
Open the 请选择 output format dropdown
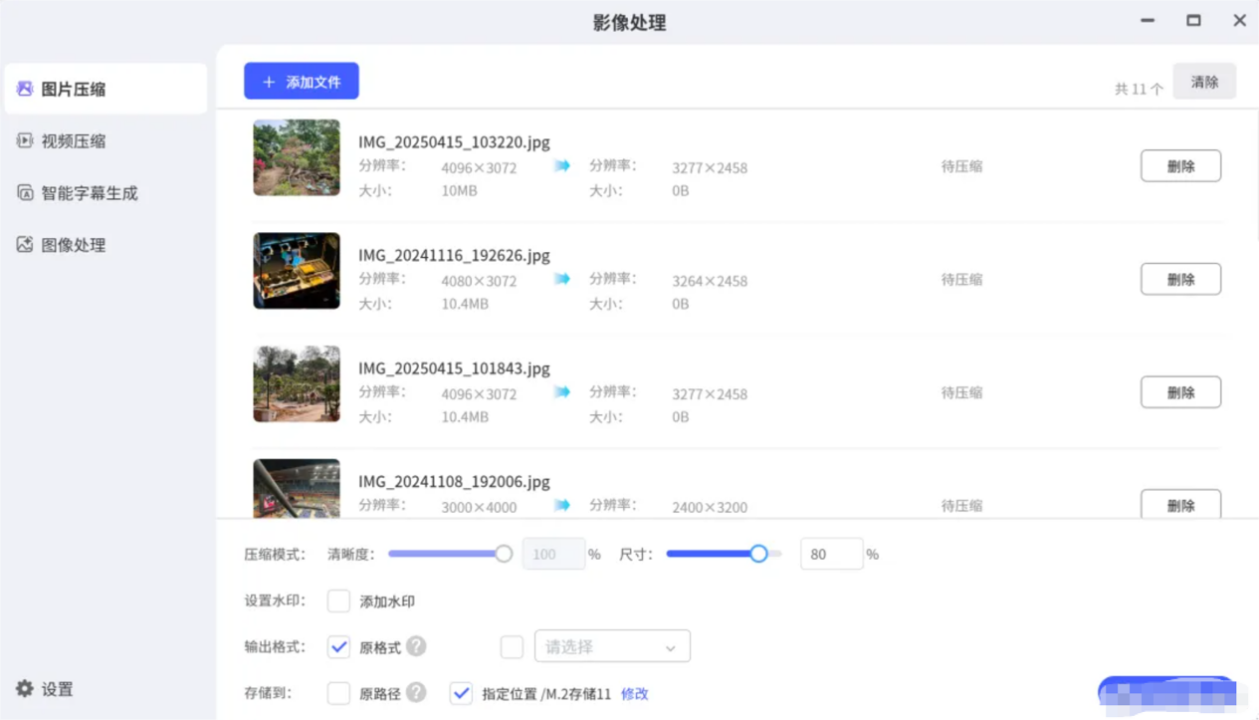[x=611, y=646]
